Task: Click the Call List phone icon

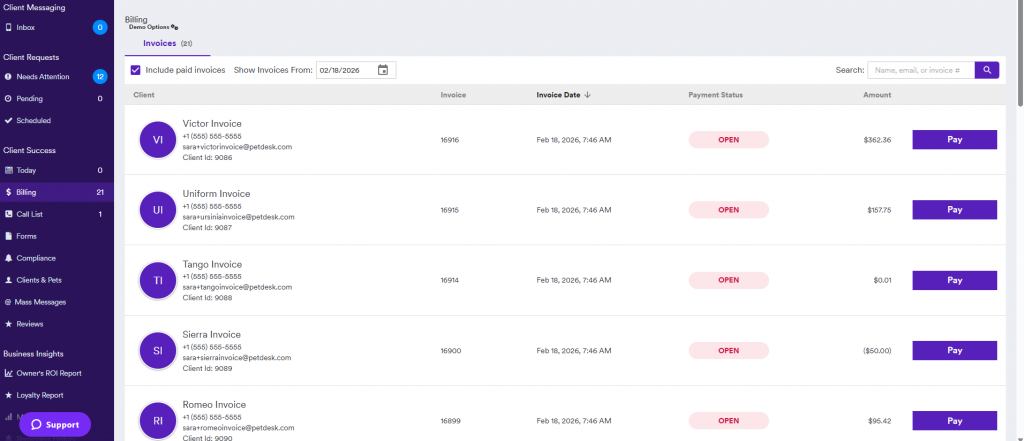Action: tap(8, 214)
